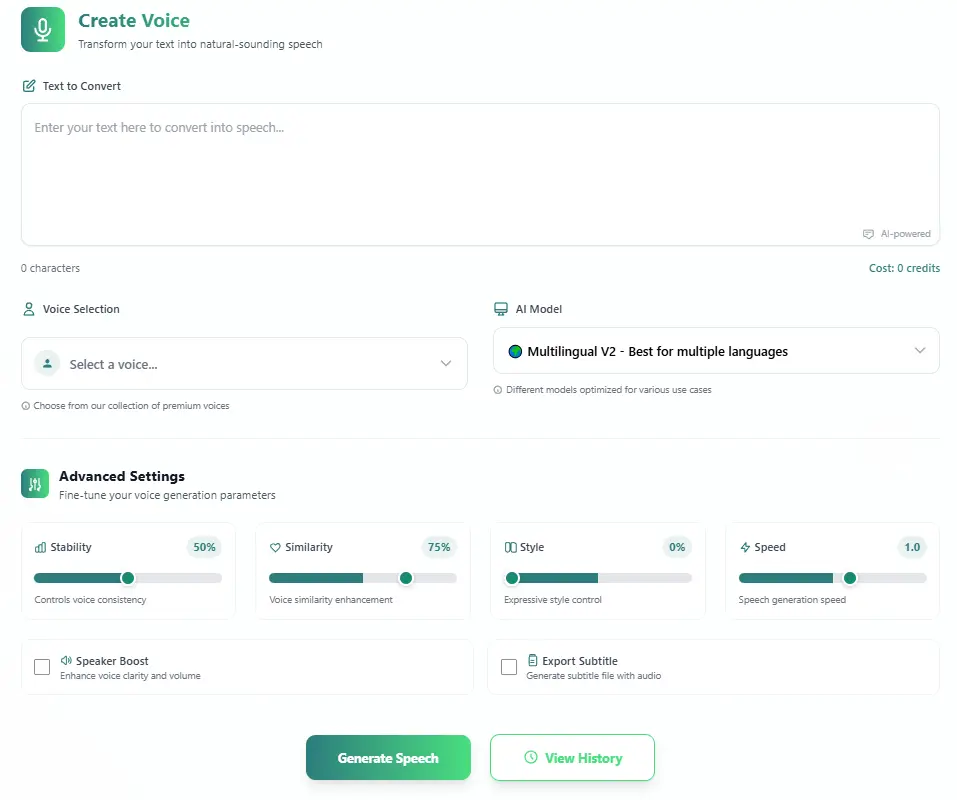This screenshot has height=800, width=957.
Task: Open the Select a voice dropdown
Action: click(244, 364)
